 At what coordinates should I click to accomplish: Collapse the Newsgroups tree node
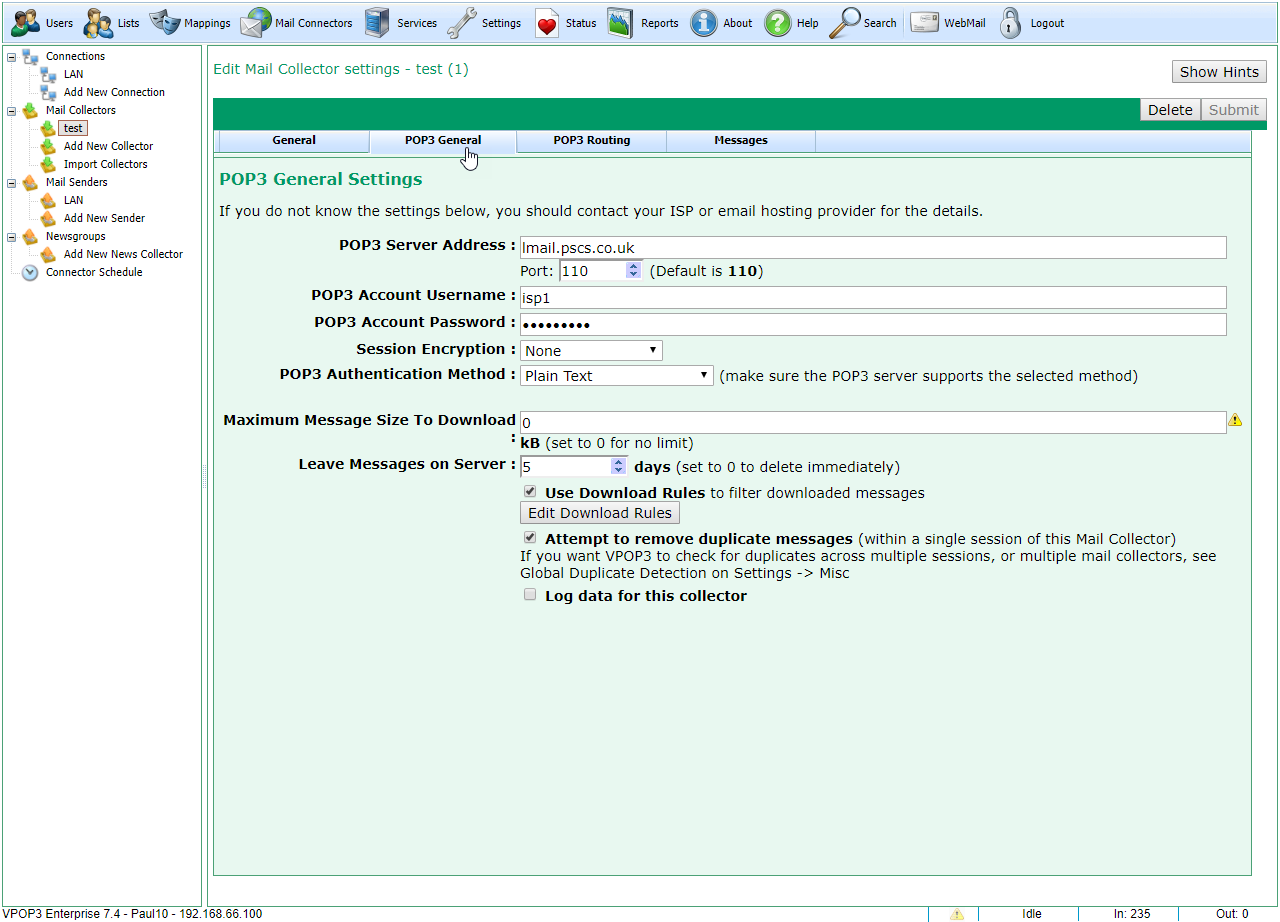(x=11, y=236)
